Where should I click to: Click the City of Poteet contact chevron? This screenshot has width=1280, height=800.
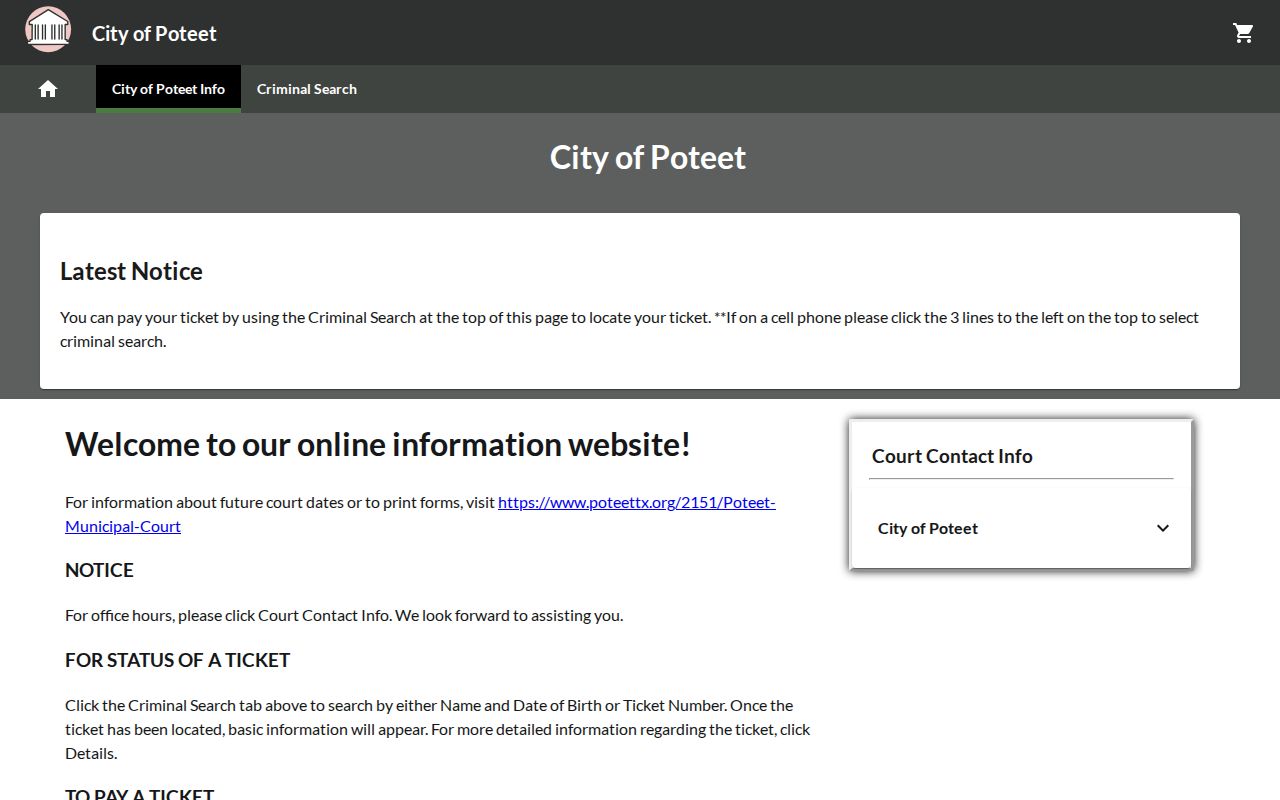click(x=1162, y=528)
